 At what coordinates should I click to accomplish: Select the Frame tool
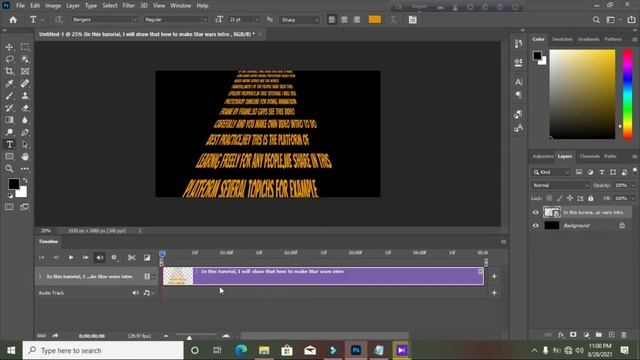pos(25,71)
